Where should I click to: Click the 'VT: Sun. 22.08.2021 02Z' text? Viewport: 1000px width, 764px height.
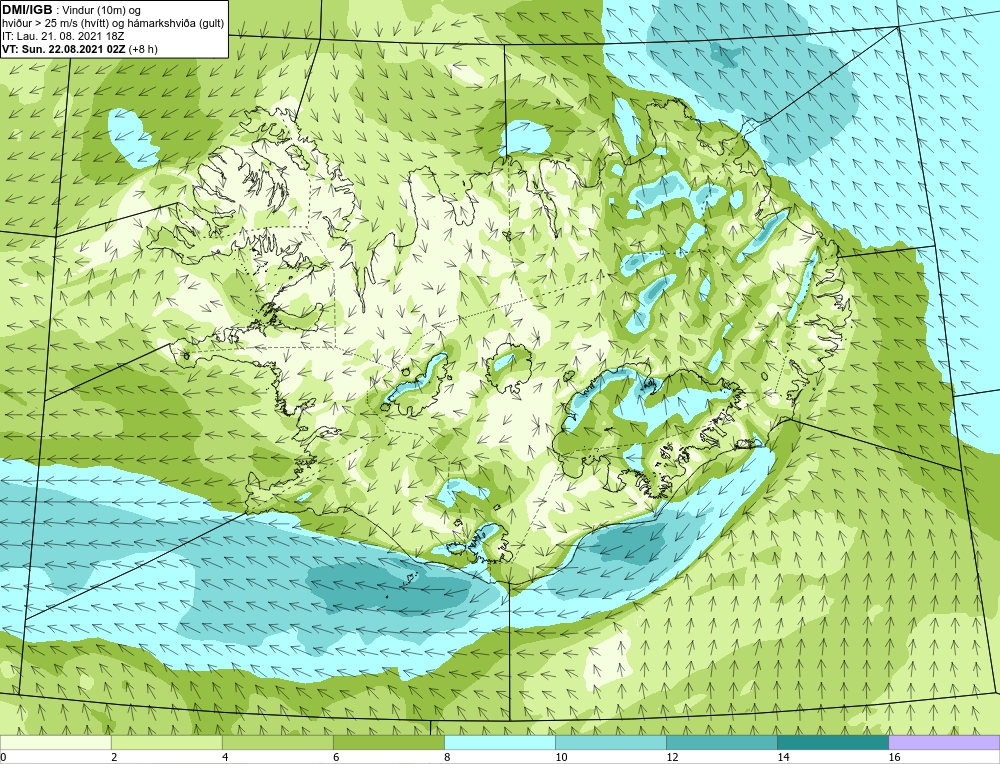[x=64, y=49]
